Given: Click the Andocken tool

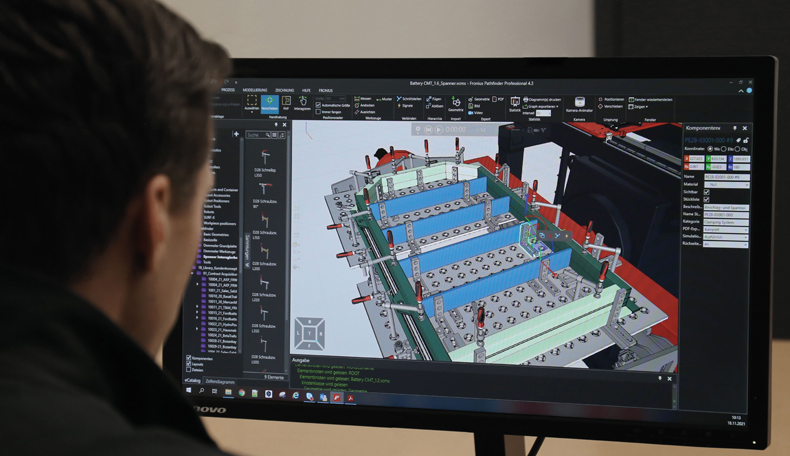Looking at the screenshot, I should point(365,105).
